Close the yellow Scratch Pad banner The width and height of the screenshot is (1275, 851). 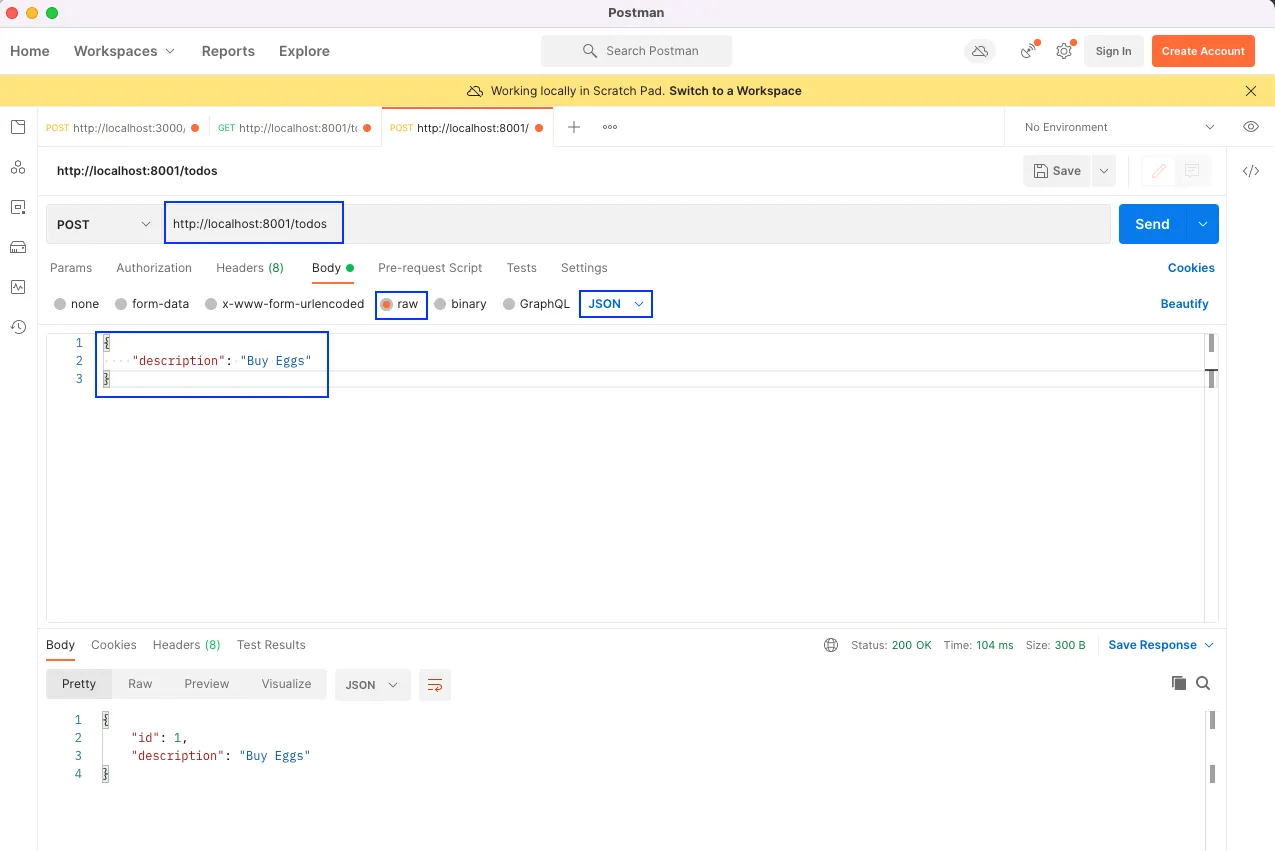[x=1251, y=91]
